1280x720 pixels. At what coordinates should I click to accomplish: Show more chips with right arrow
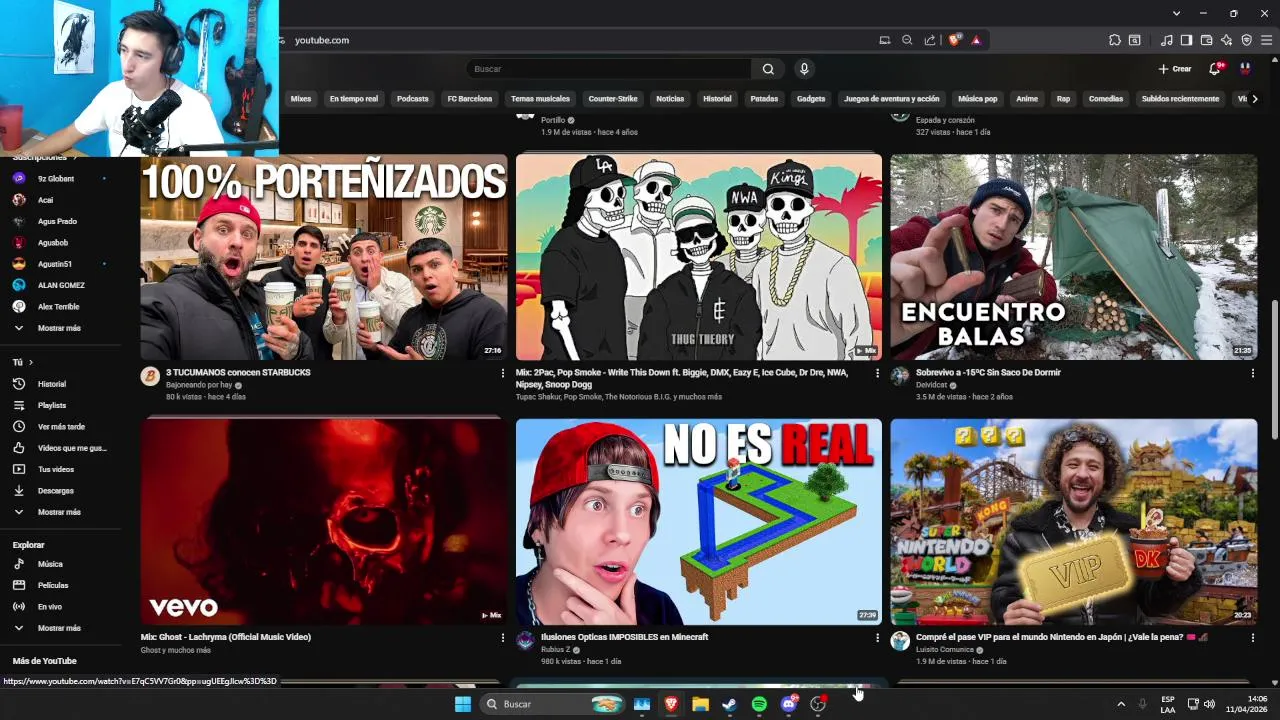pos(1255,99)
